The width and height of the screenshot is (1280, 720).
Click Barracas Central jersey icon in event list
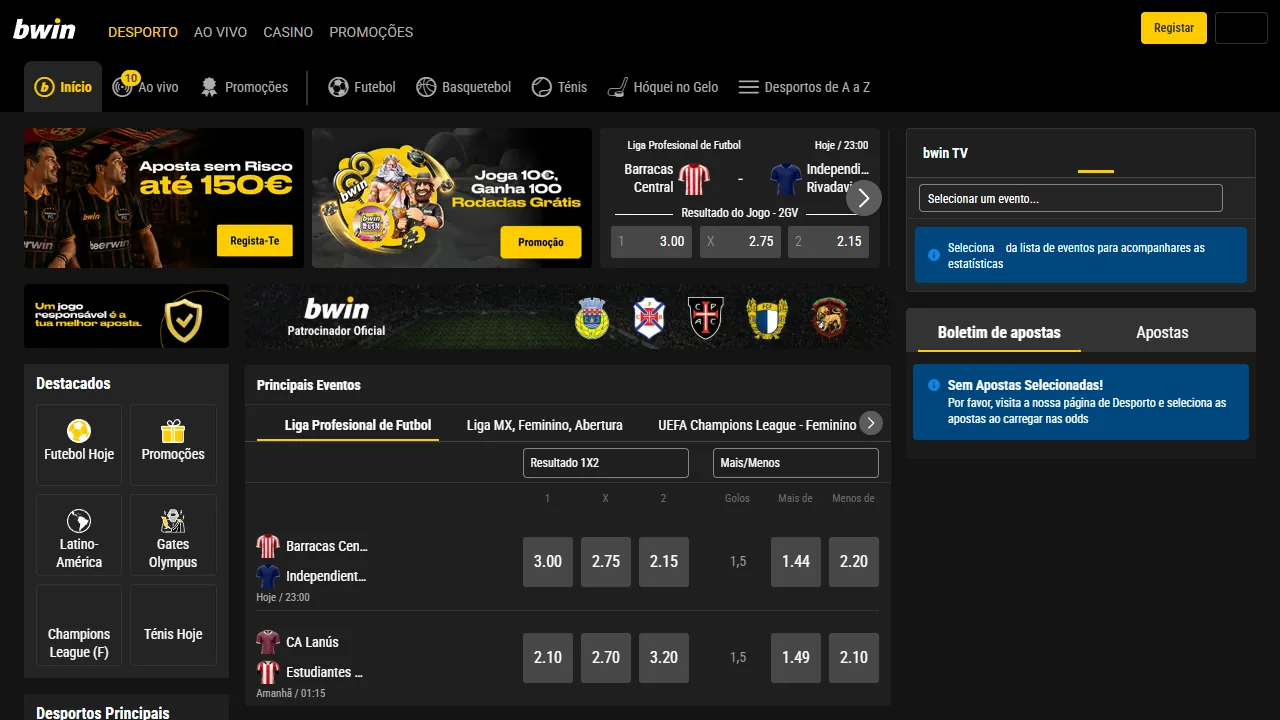point(268,546)
